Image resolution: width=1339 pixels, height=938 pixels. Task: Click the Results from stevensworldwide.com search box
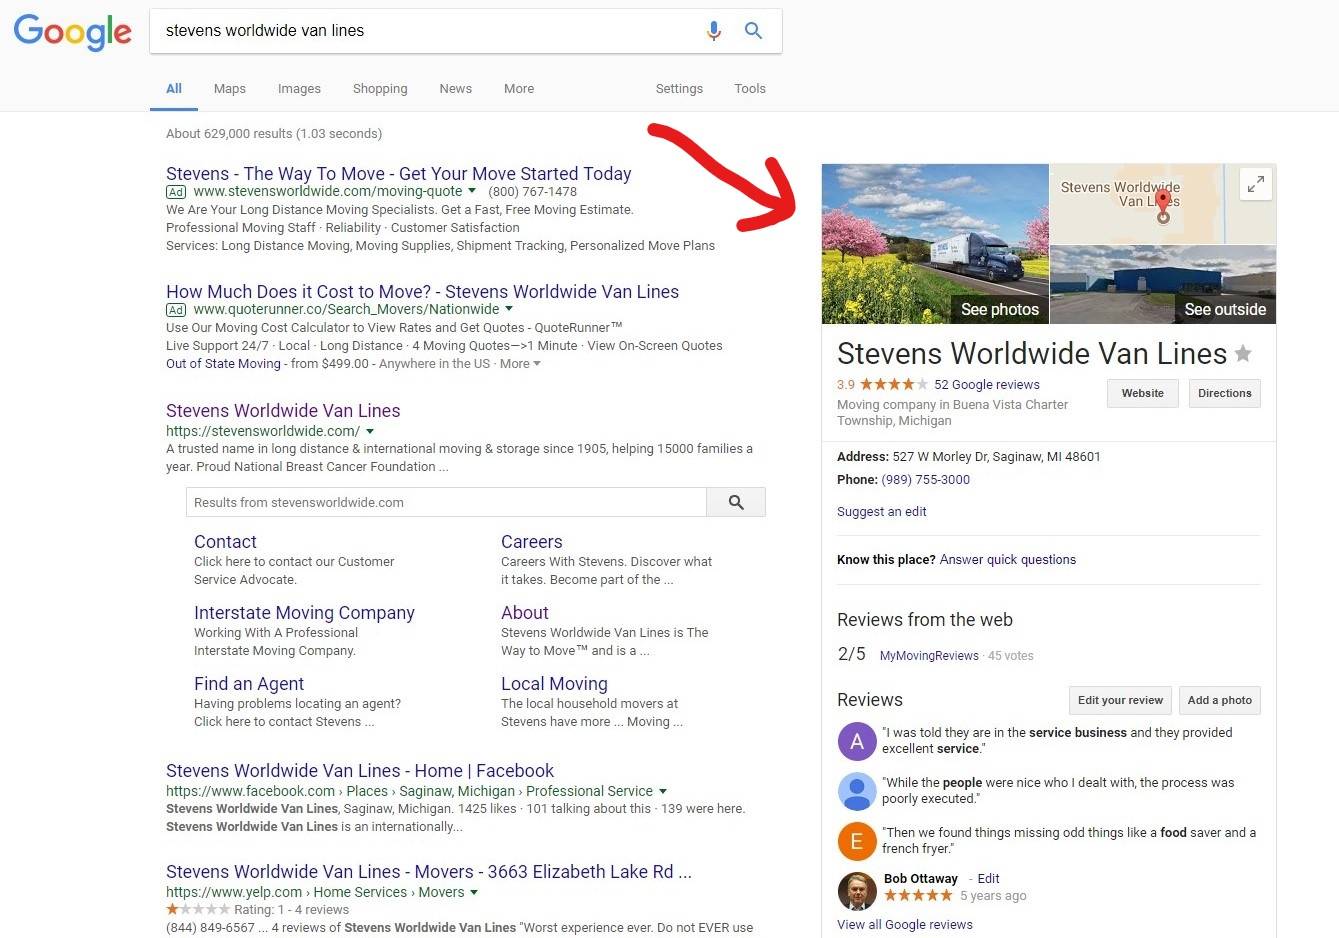click(x=446, y=502)
